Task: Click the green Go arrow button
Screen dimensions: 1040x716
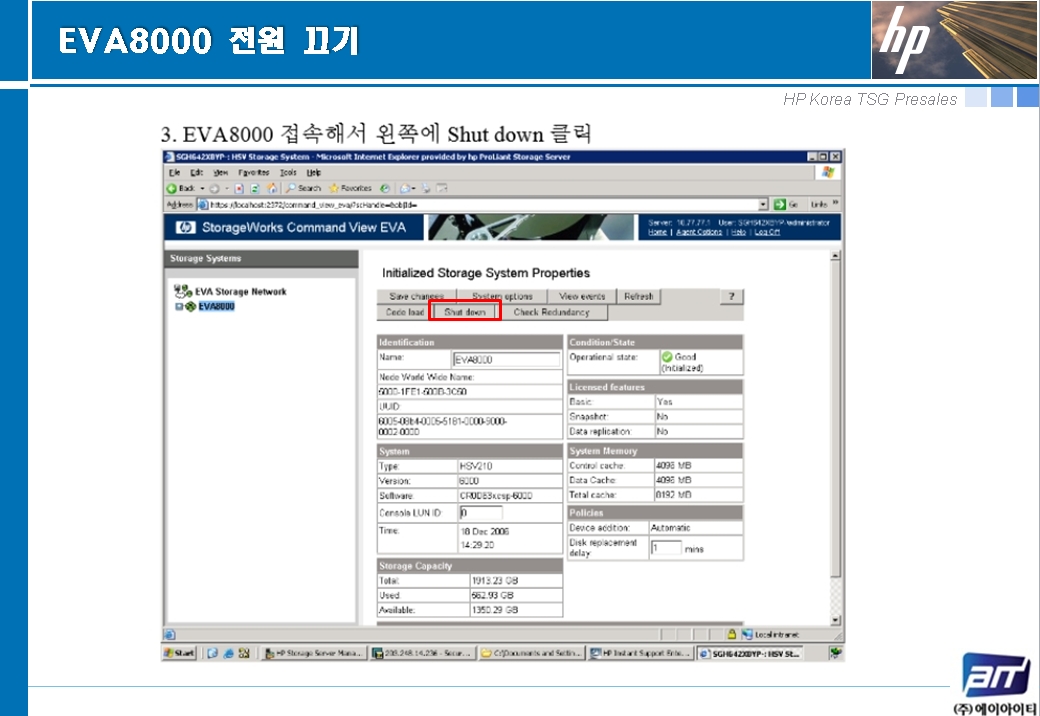Action: pos(780,204)
